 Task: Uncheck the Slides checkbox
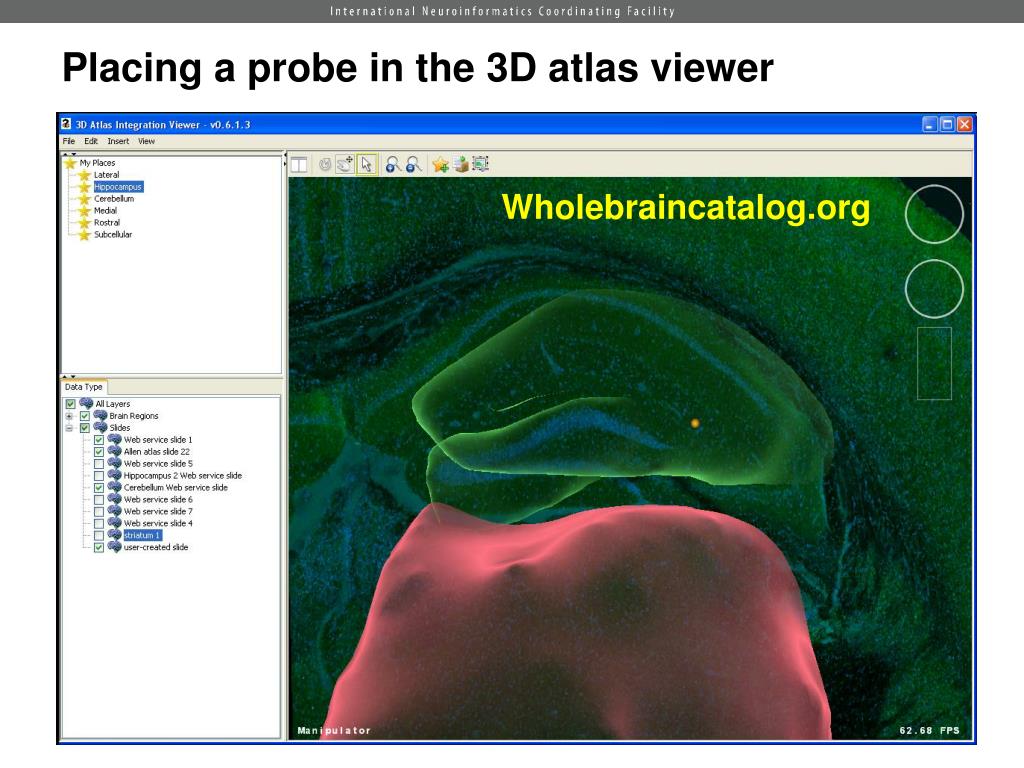point(85,428)
